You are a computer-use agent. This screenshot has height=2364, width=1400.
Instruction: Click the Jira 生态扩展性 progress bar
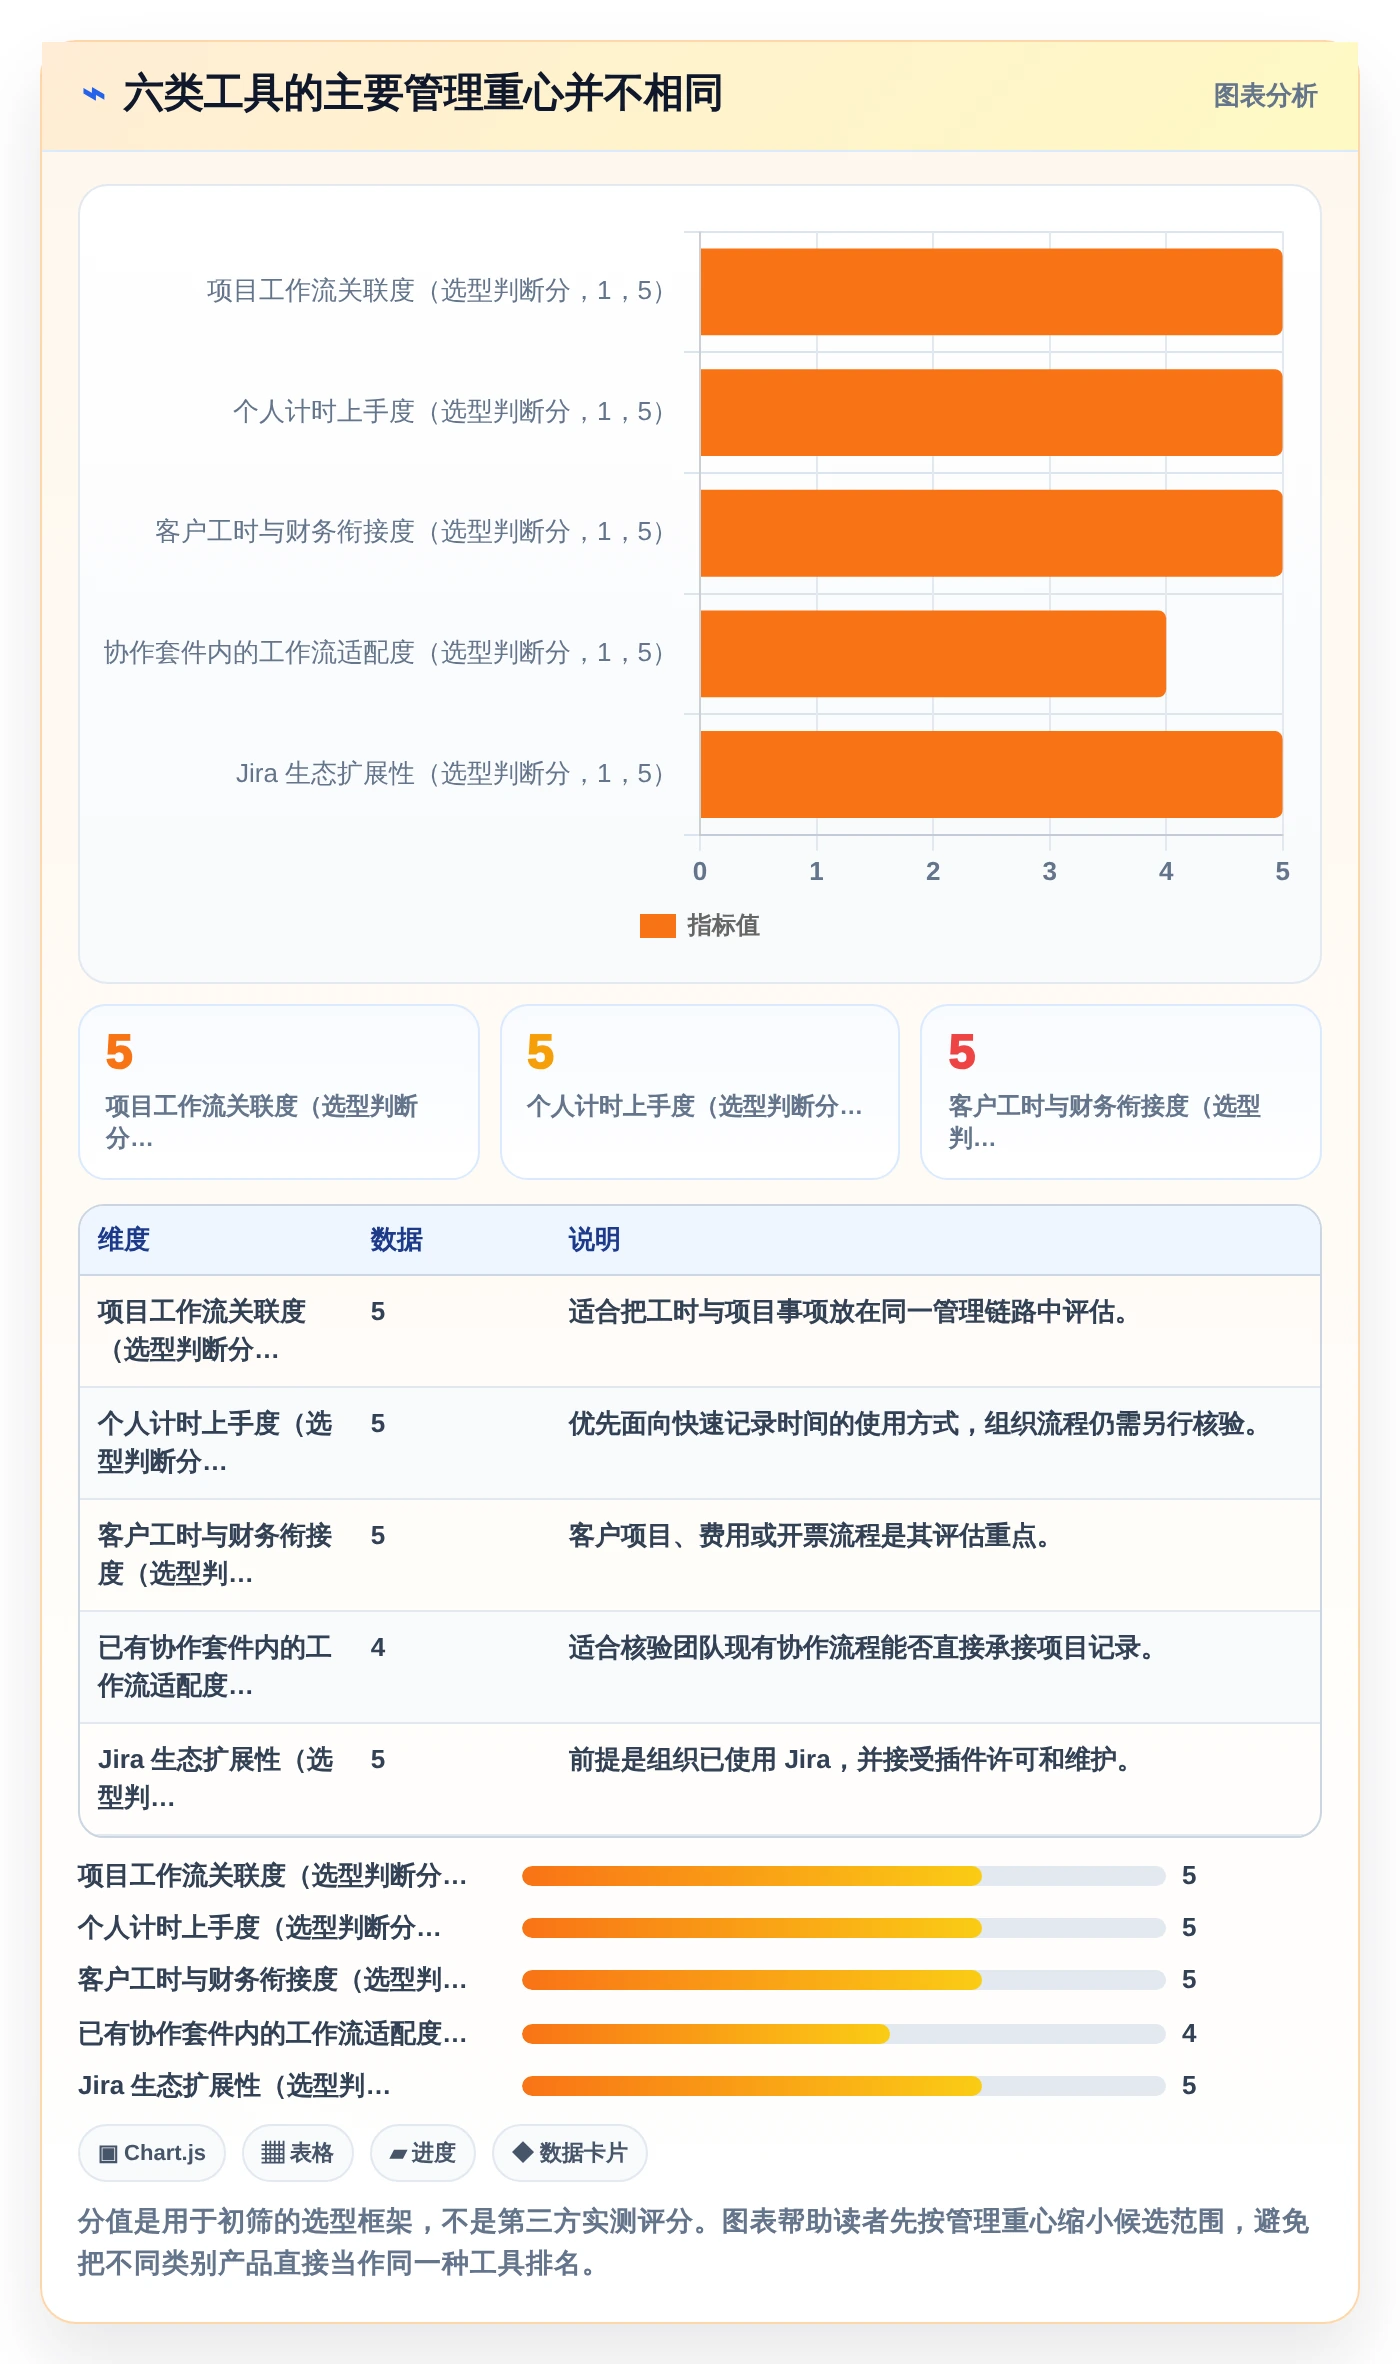click(843, 2086)
